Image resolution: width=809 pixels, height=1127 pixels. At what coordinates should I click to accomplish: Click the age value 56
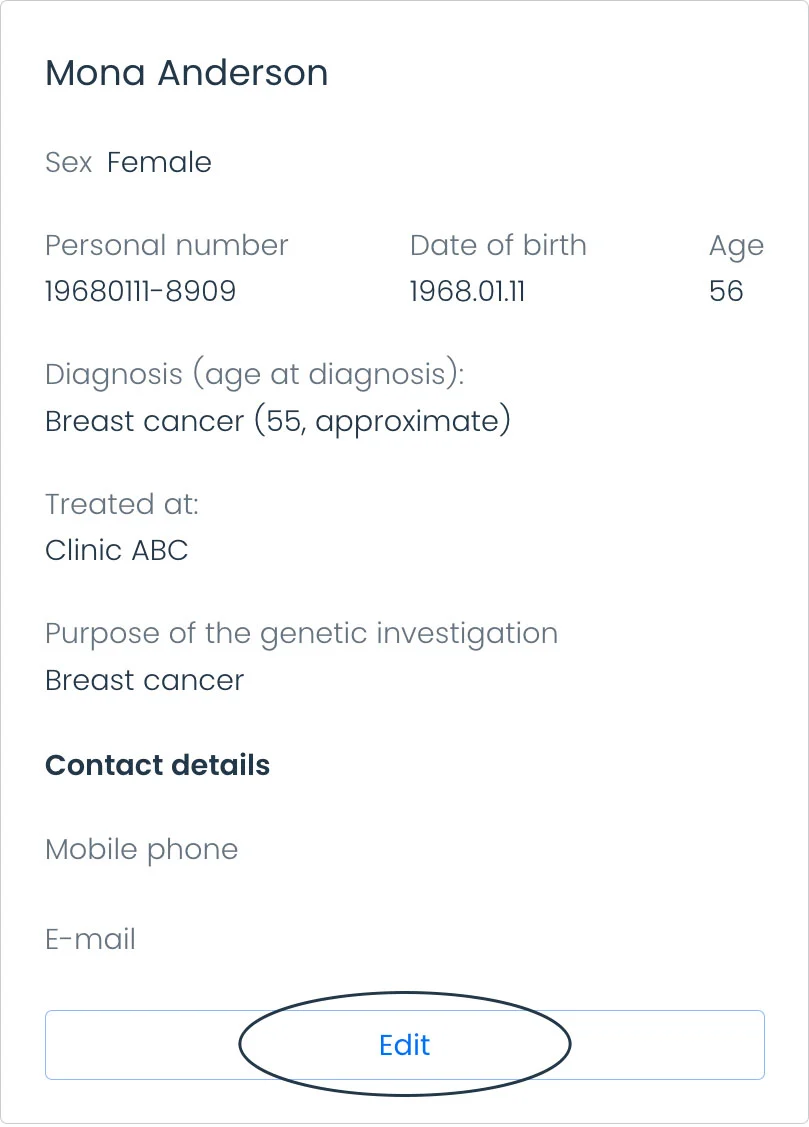(x=726, y=291)
